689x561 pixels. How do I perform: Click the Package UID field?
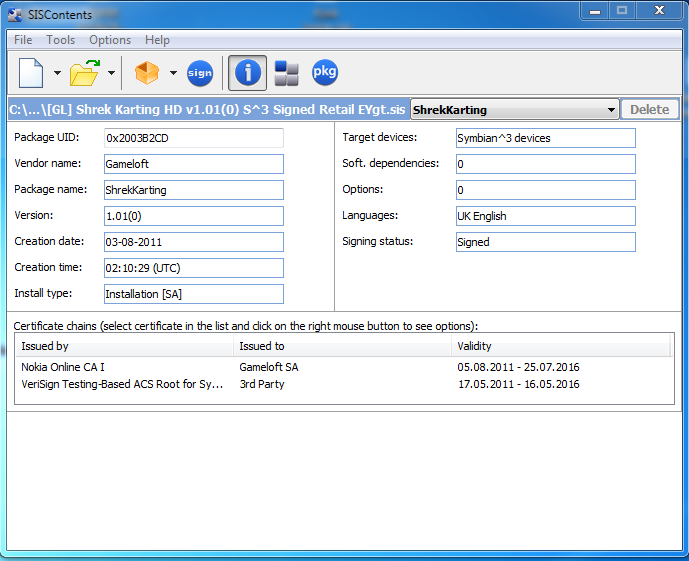click(x=194, y=138)
